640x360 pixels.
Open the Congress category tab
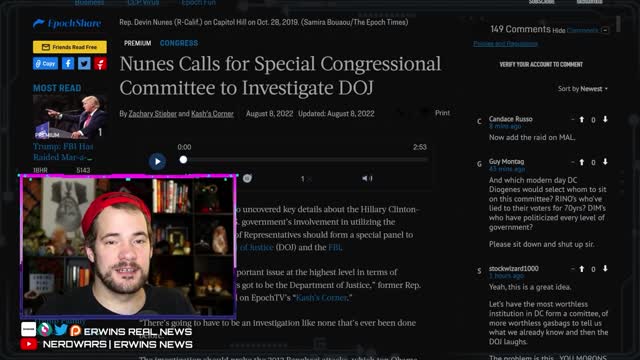[x=179, y=43]
